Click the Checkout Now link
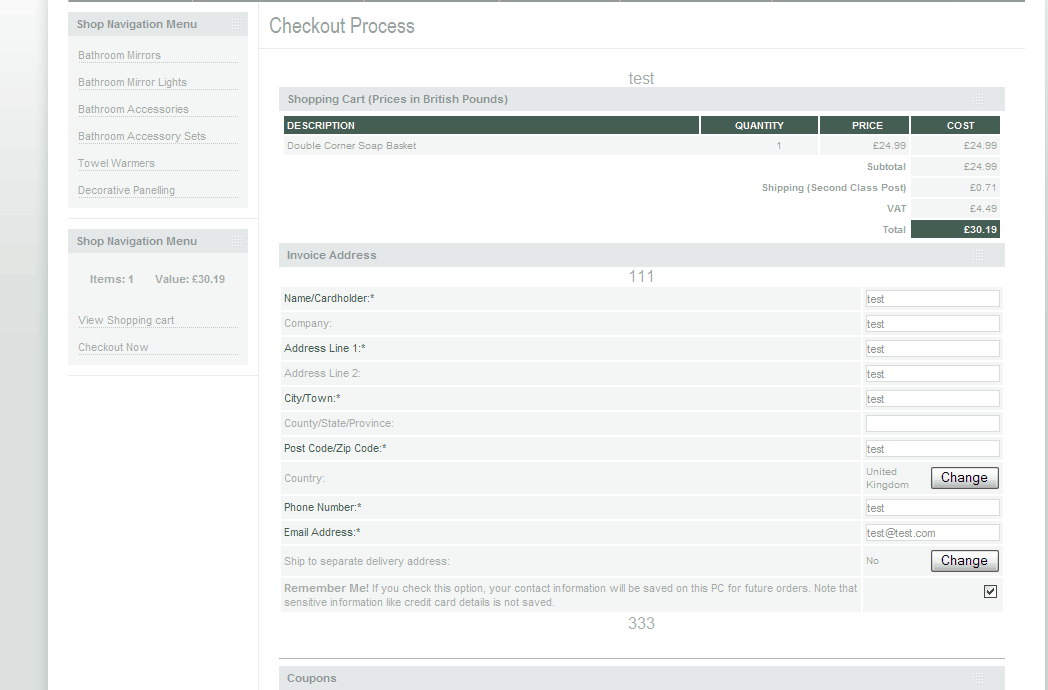The height and width of the screenshot is (690, 1048). coord(113,347)
